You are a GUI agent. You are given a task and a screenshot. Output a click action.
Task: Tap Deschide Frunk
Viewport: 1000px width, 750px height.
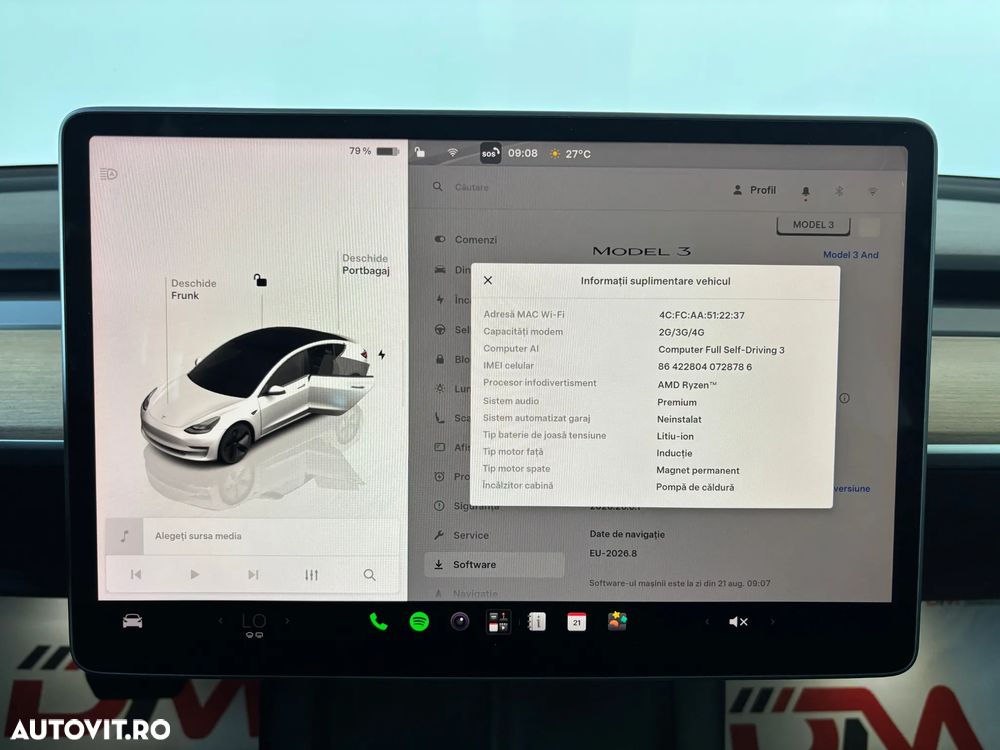[193, 290]
